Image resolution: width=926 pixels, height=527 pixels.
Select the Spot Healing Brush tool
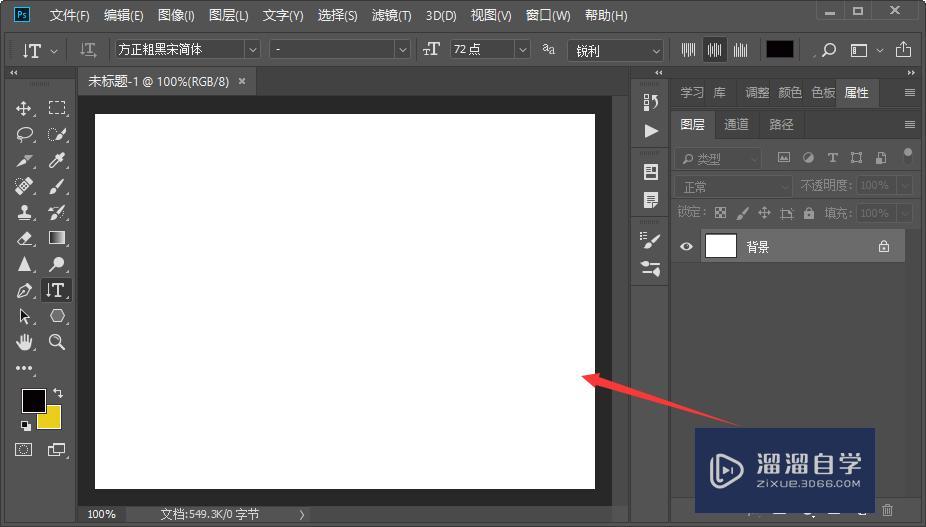tap(24, 186)
